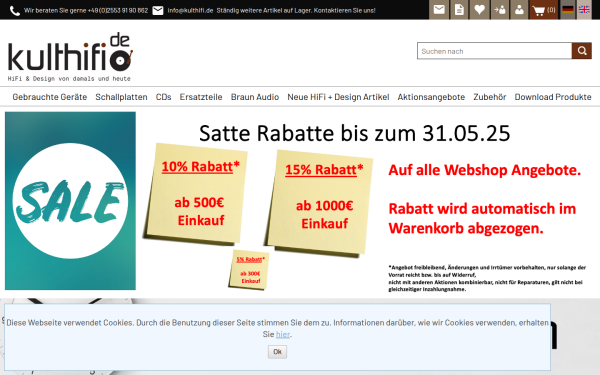The width and height of the screenshot is (600, 375).
Task: Click the 'hier' cookie info link
Action: pyautogui.click(x=283, y=334)
